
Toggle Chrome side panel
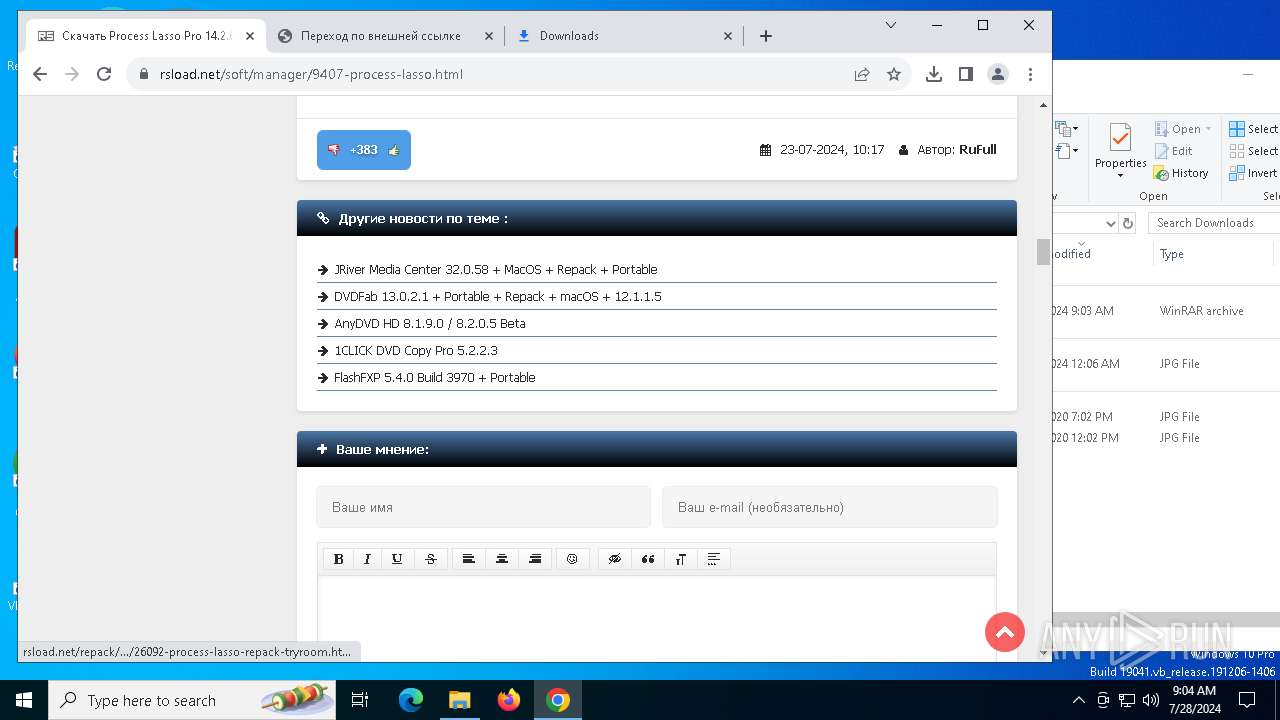coord(966,74)
